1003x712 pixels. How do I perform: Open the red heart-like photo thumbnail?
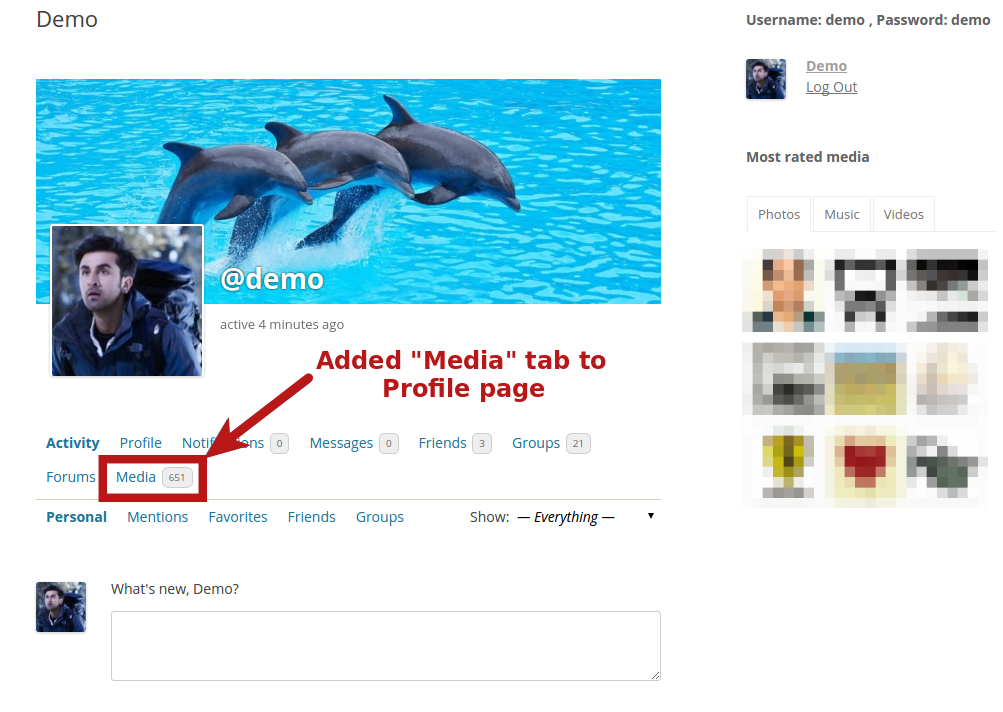tap(866, 463)
